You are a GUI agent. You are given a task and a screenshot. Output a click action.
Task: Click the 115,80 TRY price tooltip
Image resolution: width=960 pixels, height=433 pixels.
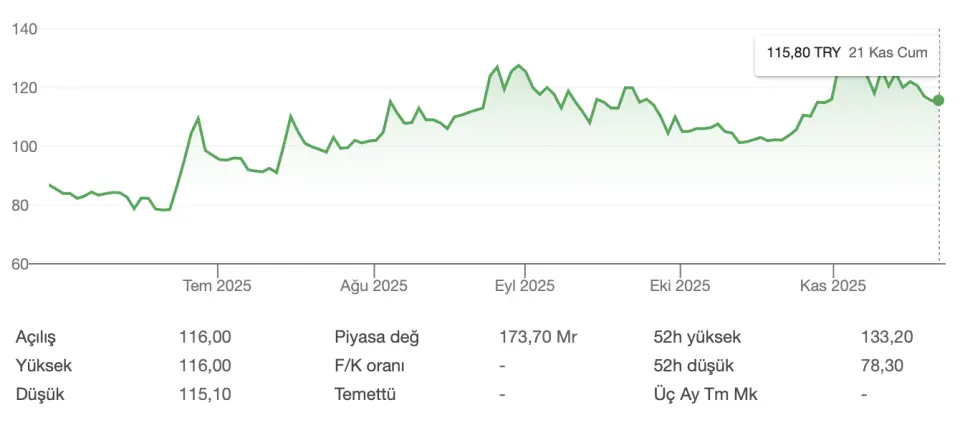tap(803, 53)
